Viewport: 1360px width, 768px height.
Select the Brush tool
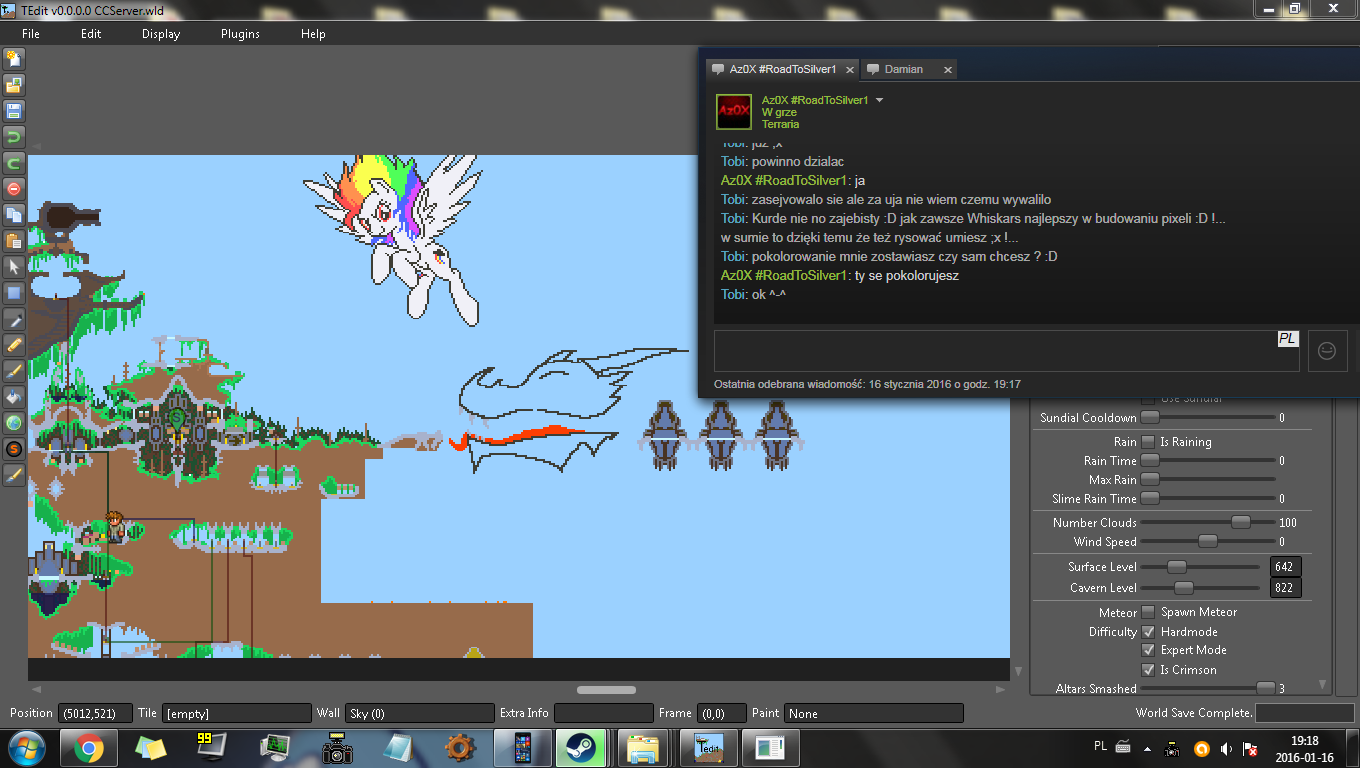14,370
